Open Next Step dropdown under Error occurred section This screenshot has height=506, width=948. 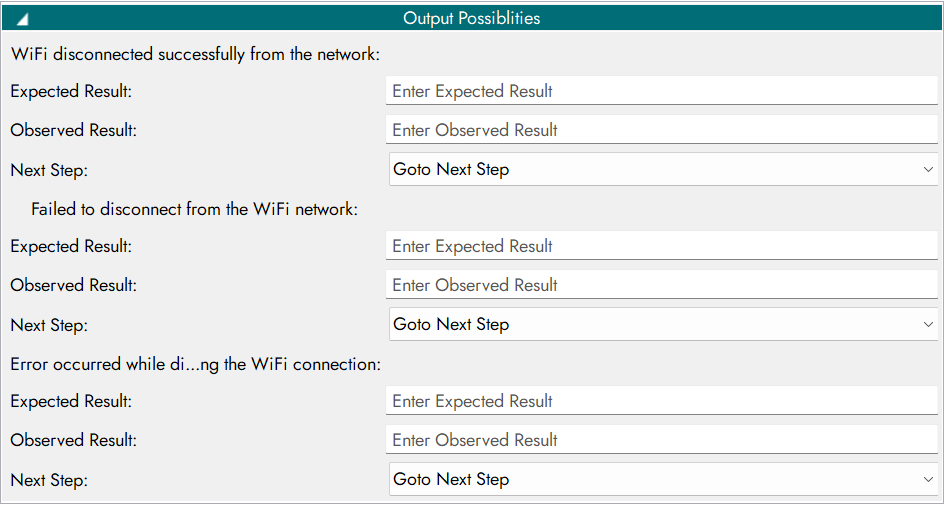pyautogui.click(x=662, y=480)
